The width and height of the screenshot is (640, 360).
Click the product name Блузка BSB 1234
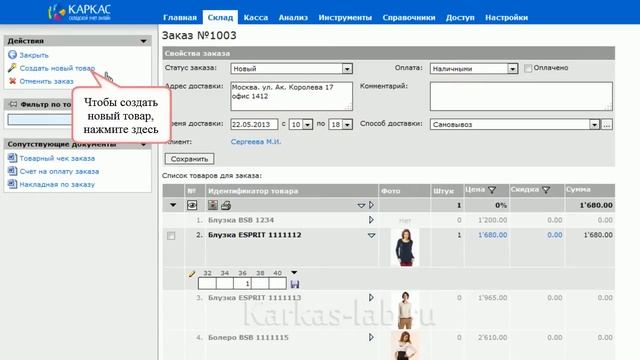[x=241, y=220]
